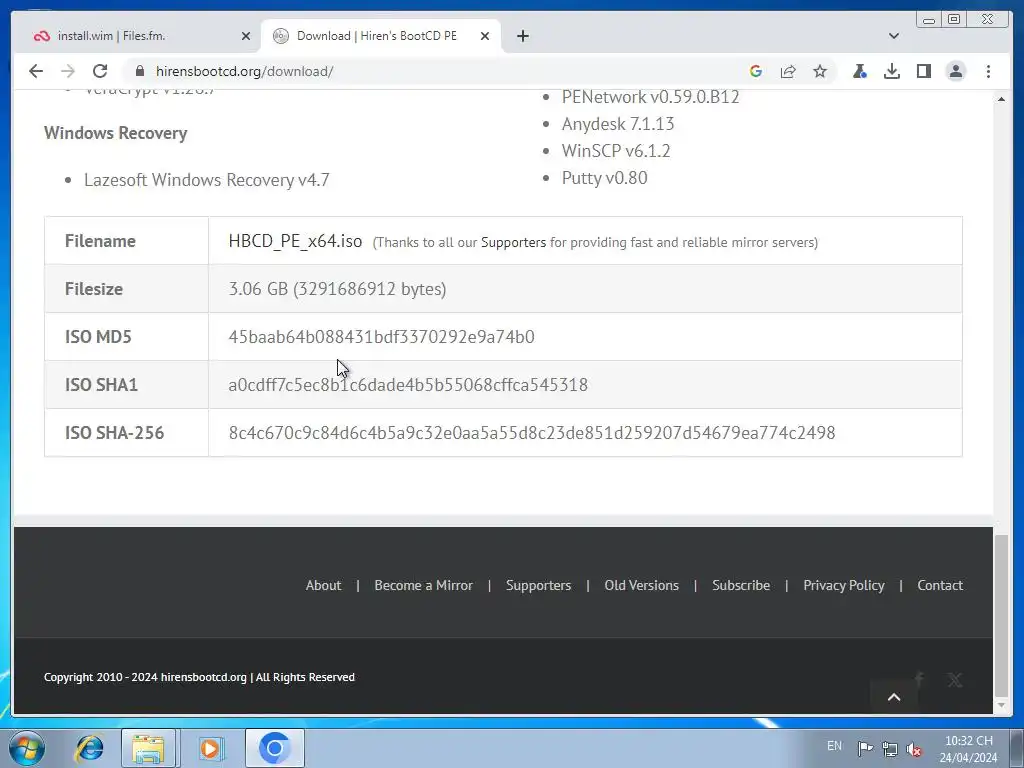The width and height of the screenshot is (1024, 768).
Task: Click the ISO SHA-256 hash value
Action: coord(532,432)
